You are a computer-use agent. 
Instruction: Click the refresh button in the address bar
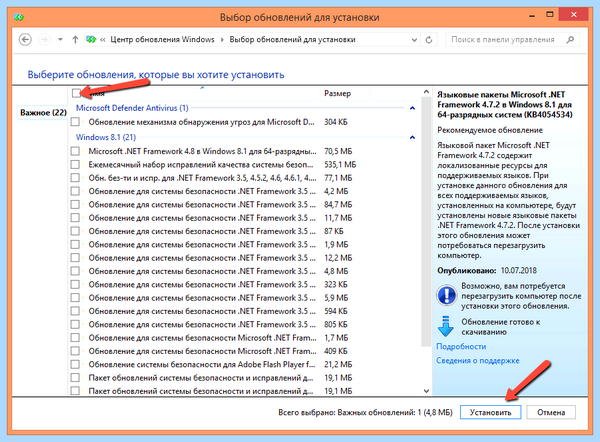429,40
